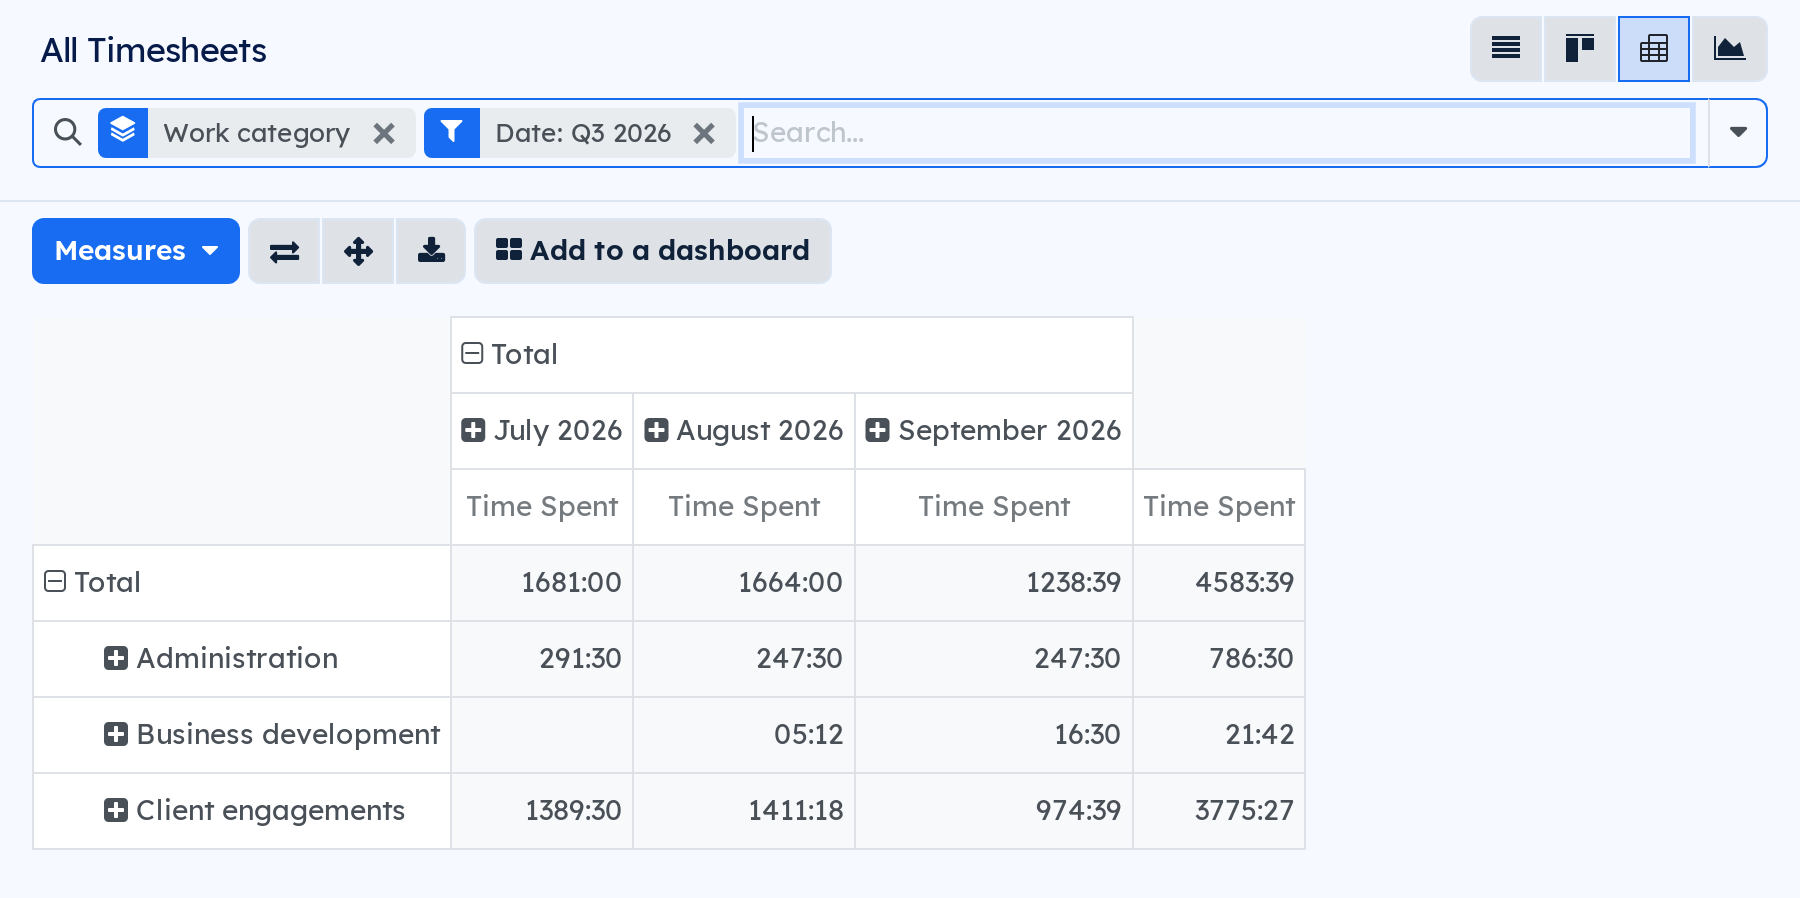The height and width of the screenshot is (898, 1800).
Task: Expand the July 2026 column
Action: [x=542, y=430]
